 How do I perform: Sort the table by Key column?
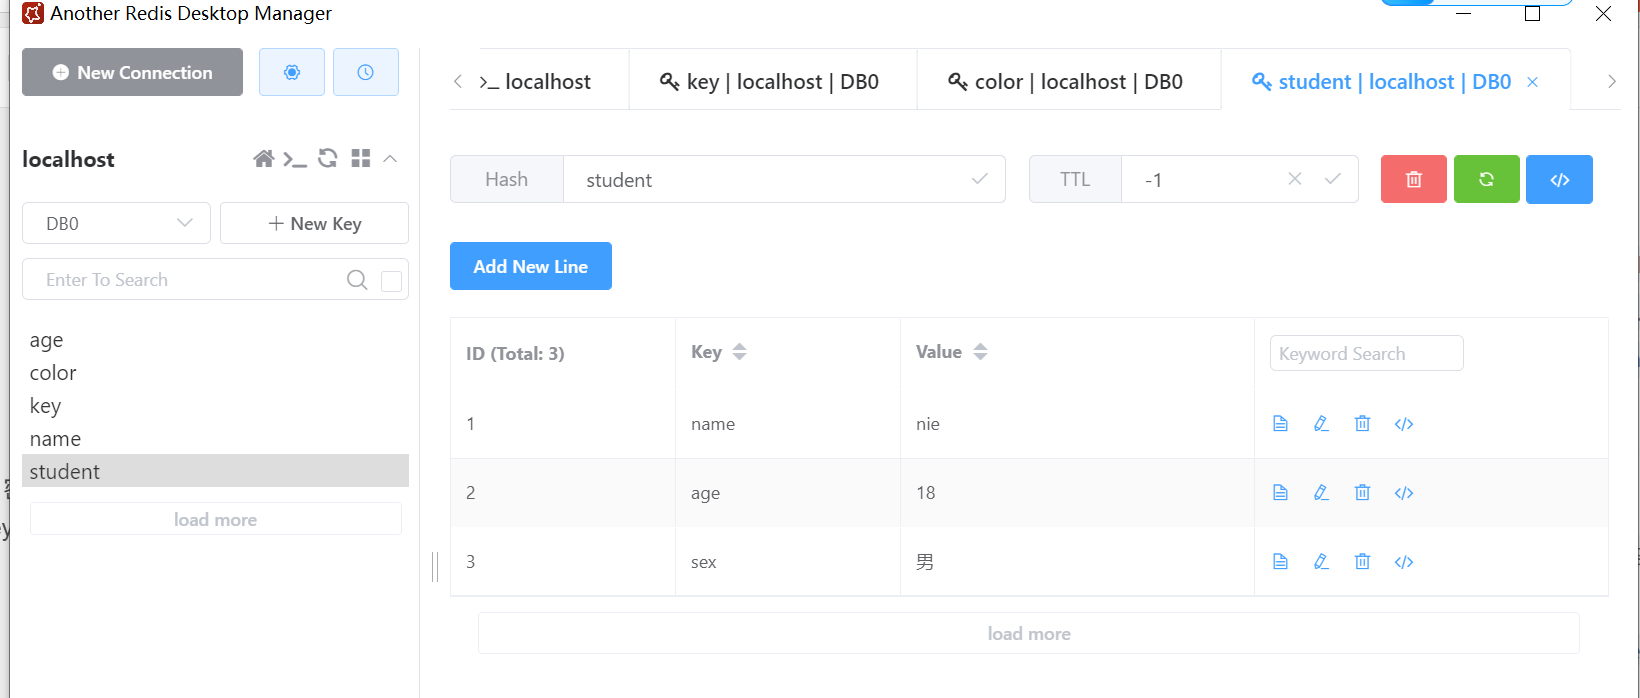[740, 352]
